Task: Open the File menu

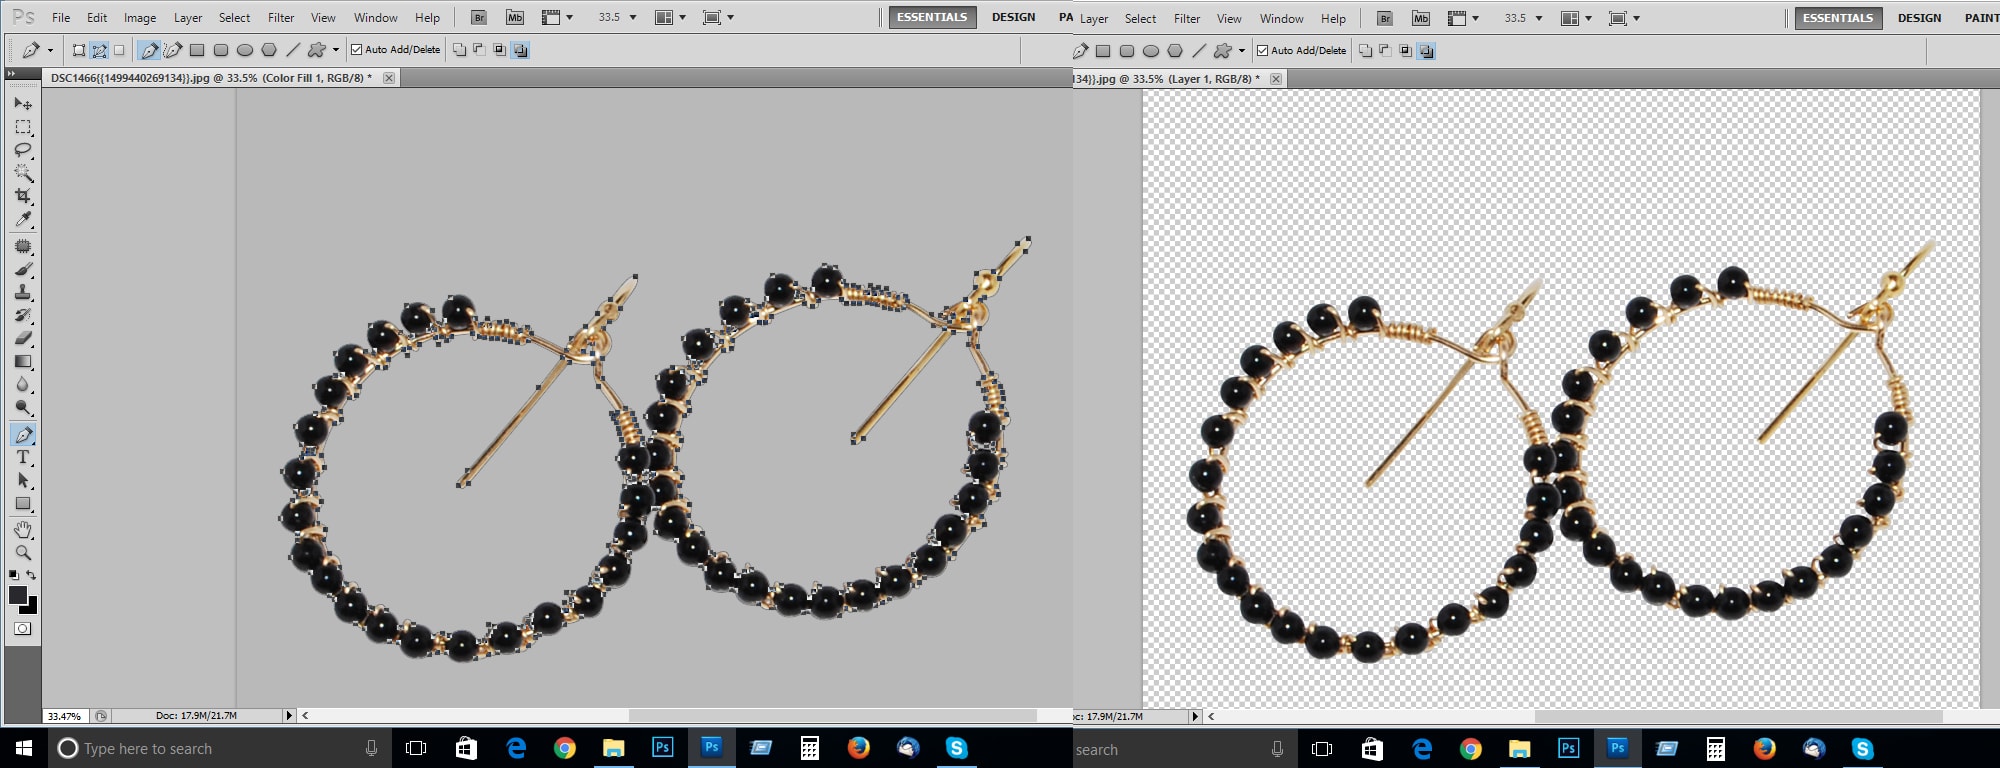Action: point(61,17)
